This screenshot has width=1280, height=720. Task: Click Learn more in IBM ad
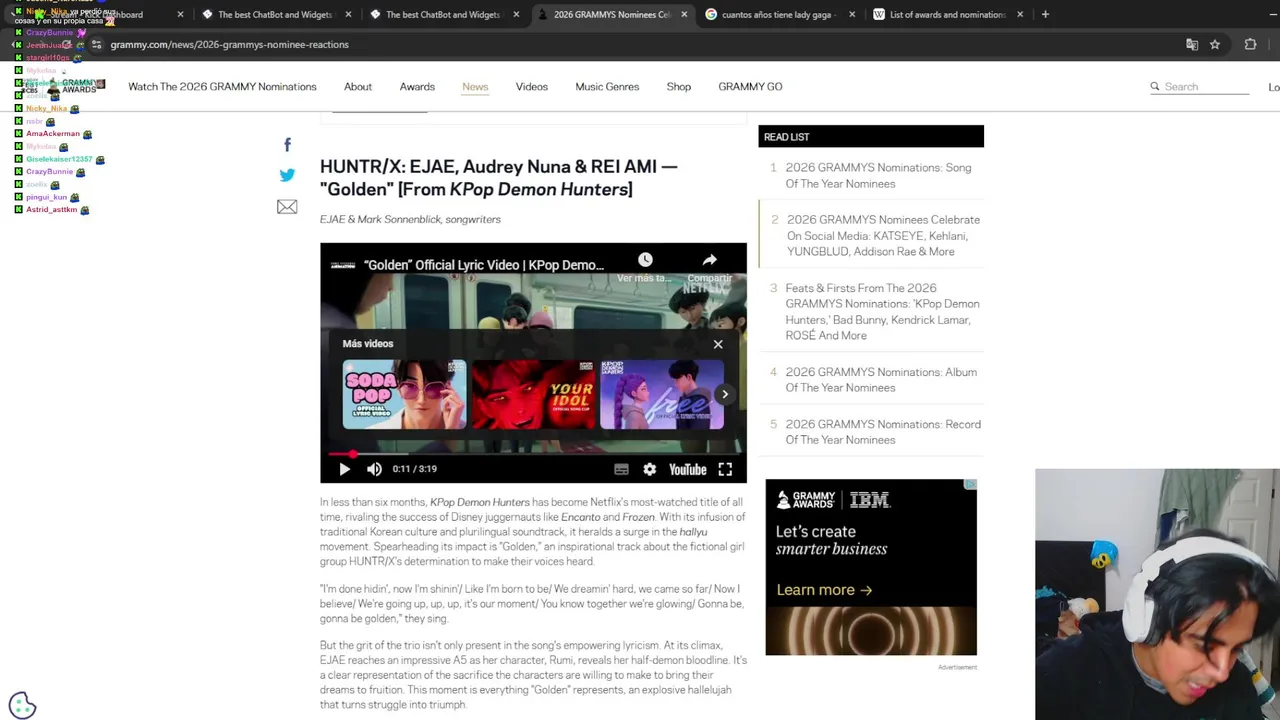(x=824, y=590)
